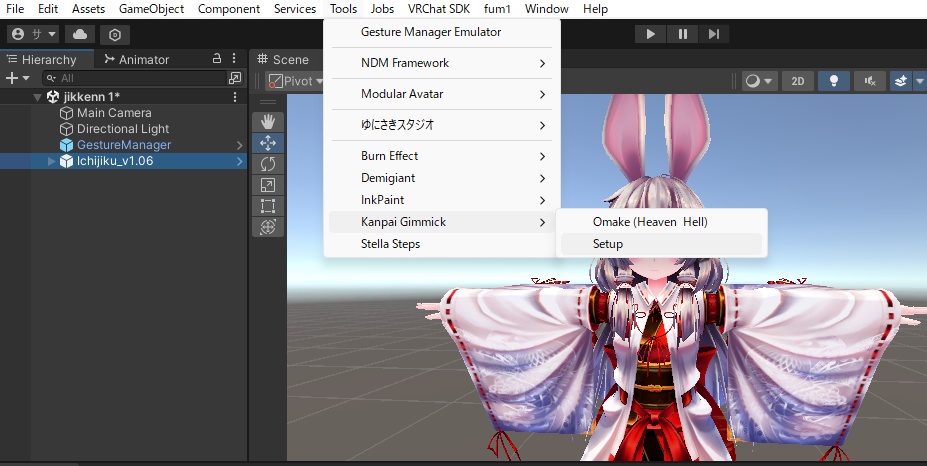
Task: Select the Hand view tool
Action: [268, 122]
